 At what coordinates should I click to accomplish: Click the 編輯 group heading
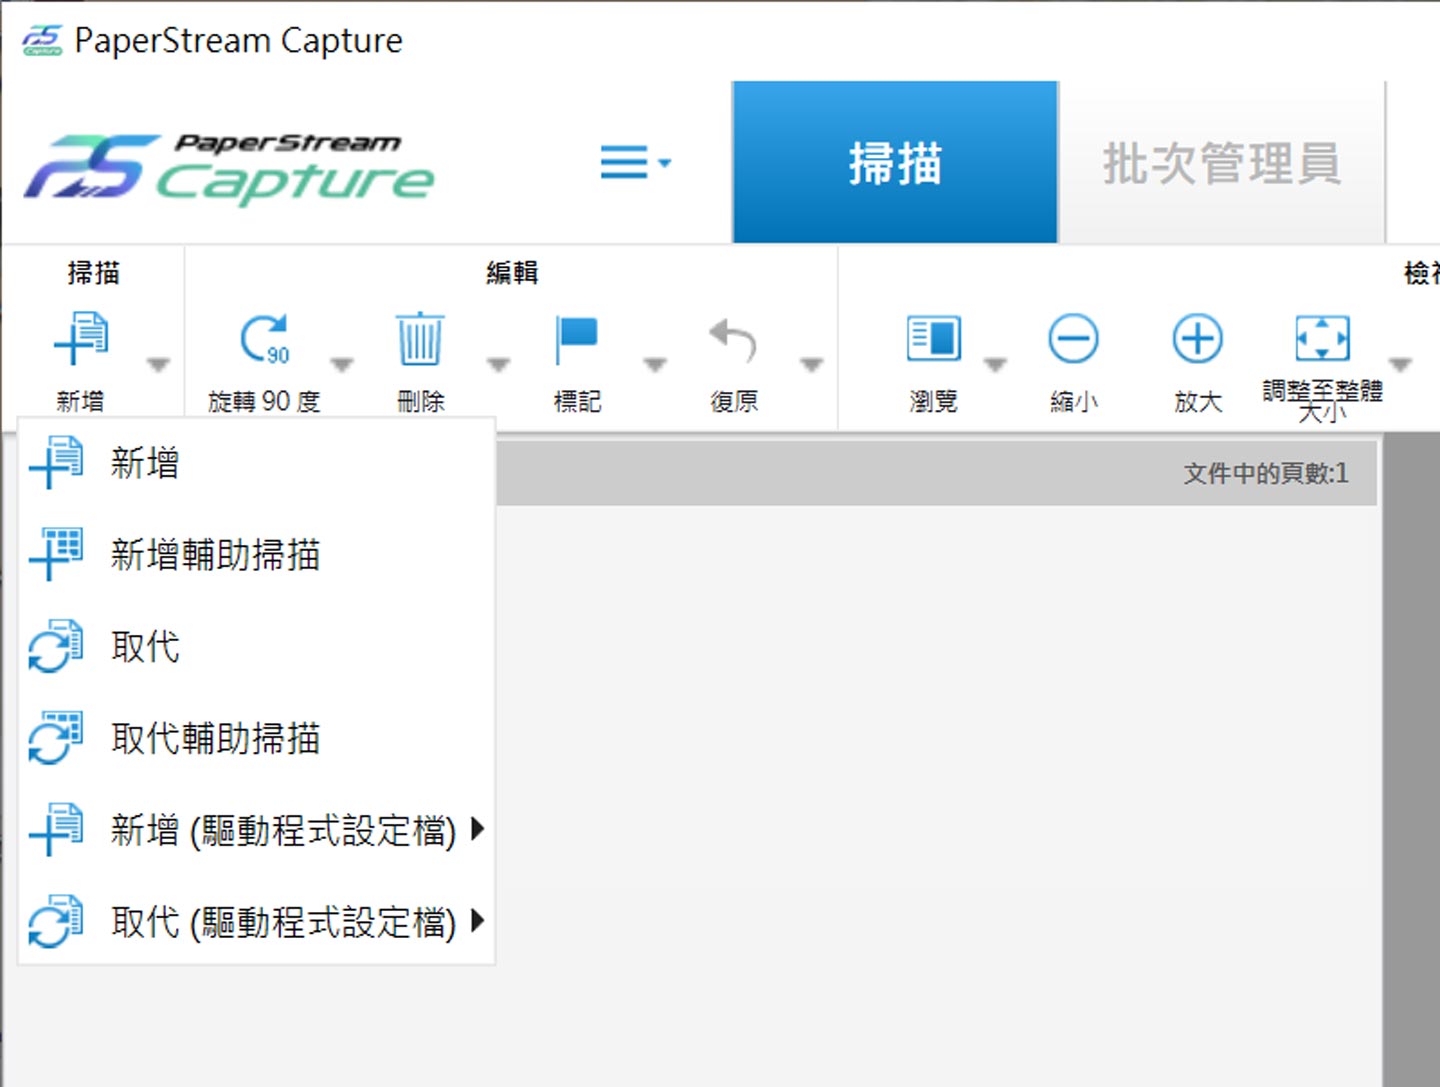(512, 273)
